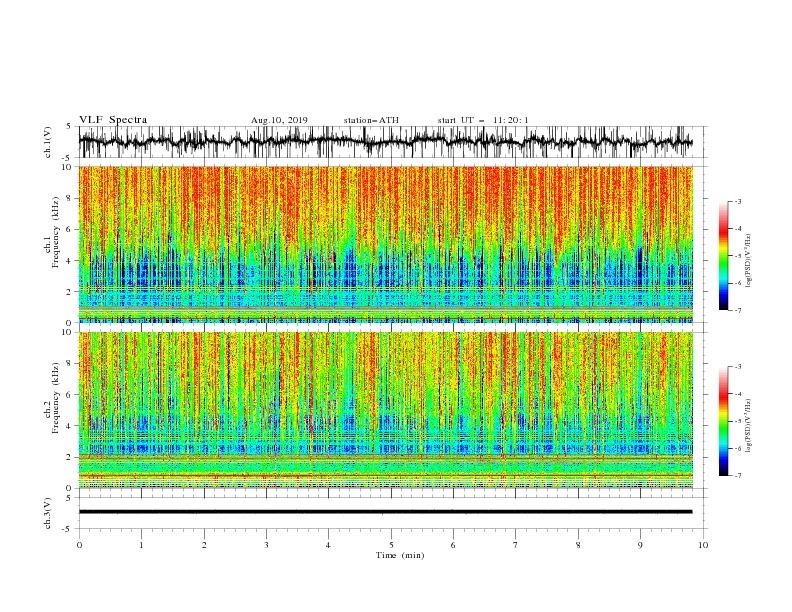Click the "9" label on the time axis
Viewport: 792px width, 612px height.
click(x=640, y=545)
